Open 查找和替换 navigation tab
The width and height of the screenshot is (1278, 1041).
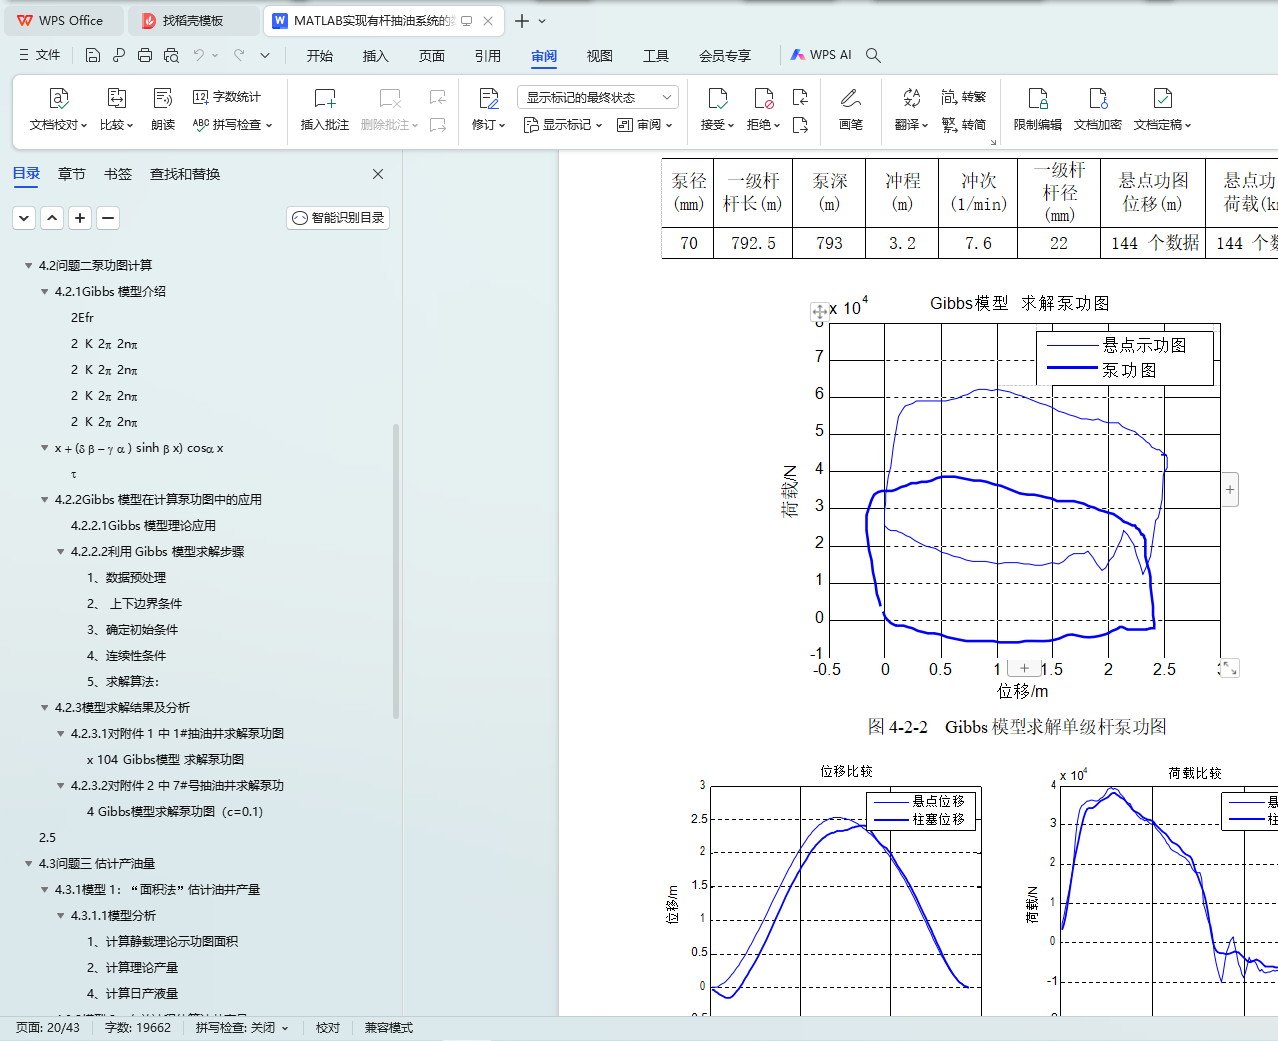pyautogui.click(x=185, y=174)
